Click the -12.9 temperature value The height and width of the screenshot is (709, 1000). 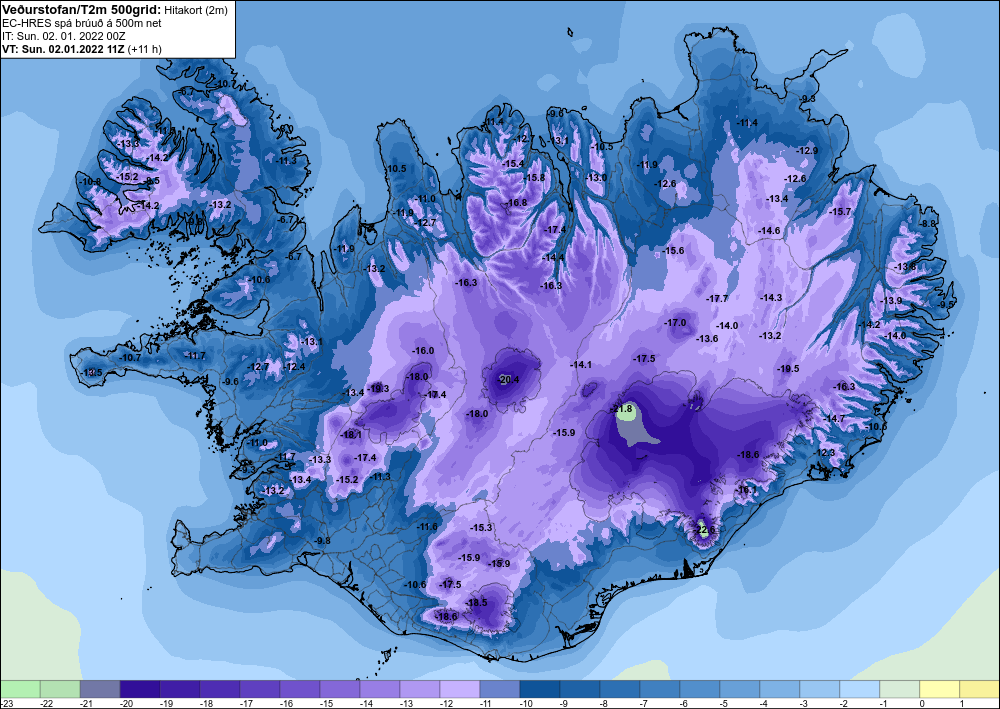807,150
